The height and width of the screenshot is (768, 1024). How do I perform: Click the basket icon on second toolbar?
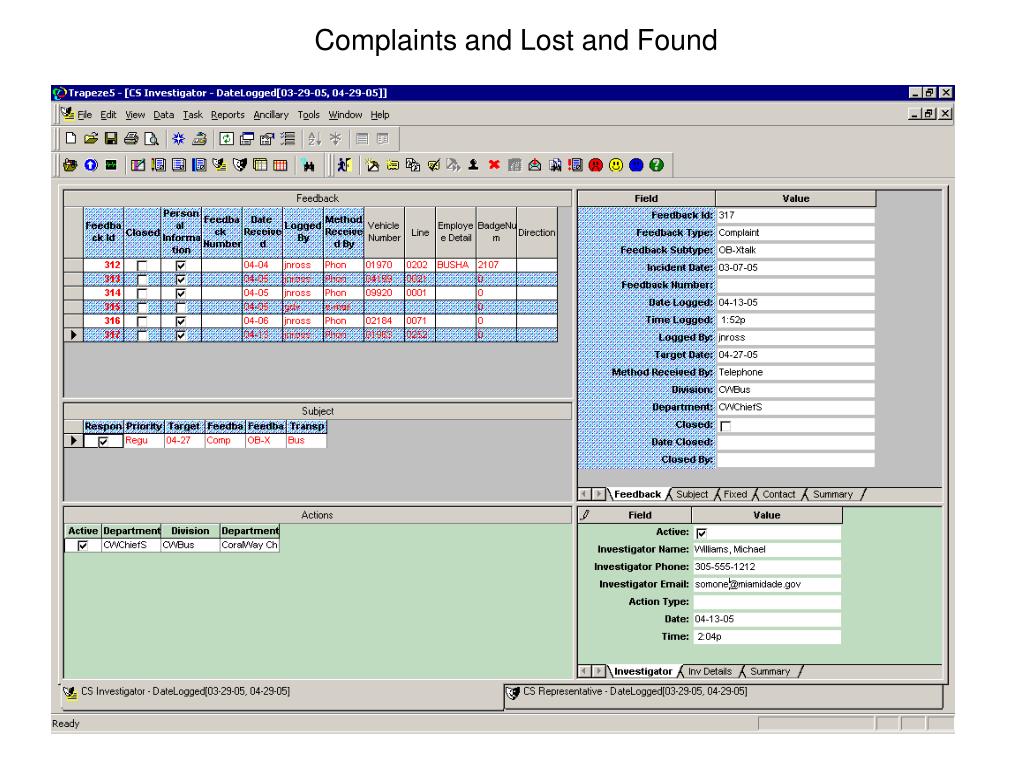pos(70,165)
